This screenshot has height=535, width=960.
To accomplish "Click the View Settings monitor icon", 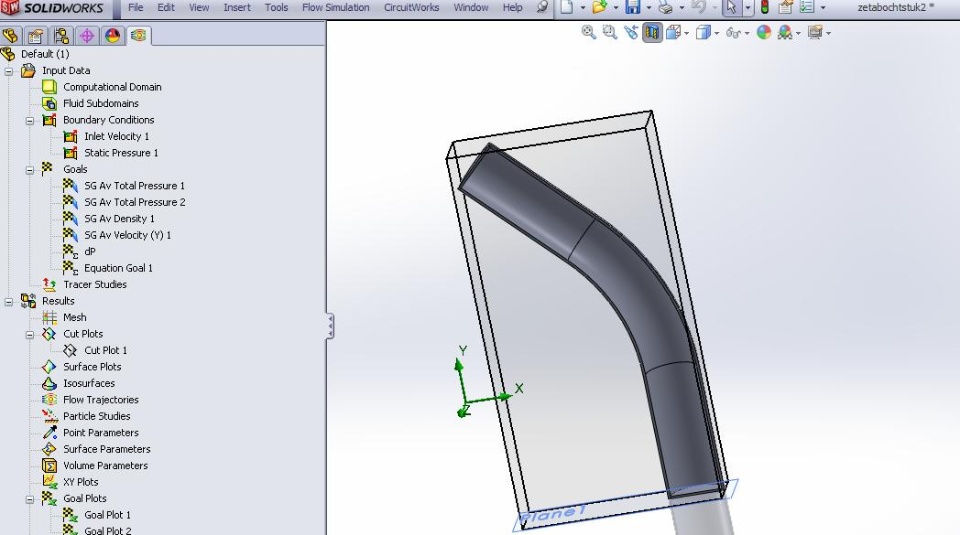I will (814, 32).
